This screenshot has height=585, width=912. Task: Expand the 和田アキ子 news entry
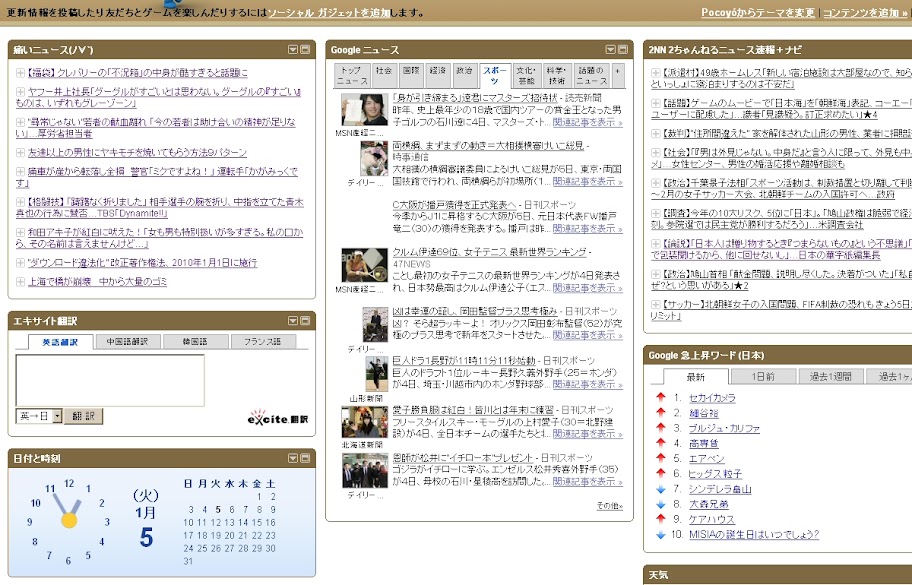(20, 233)
